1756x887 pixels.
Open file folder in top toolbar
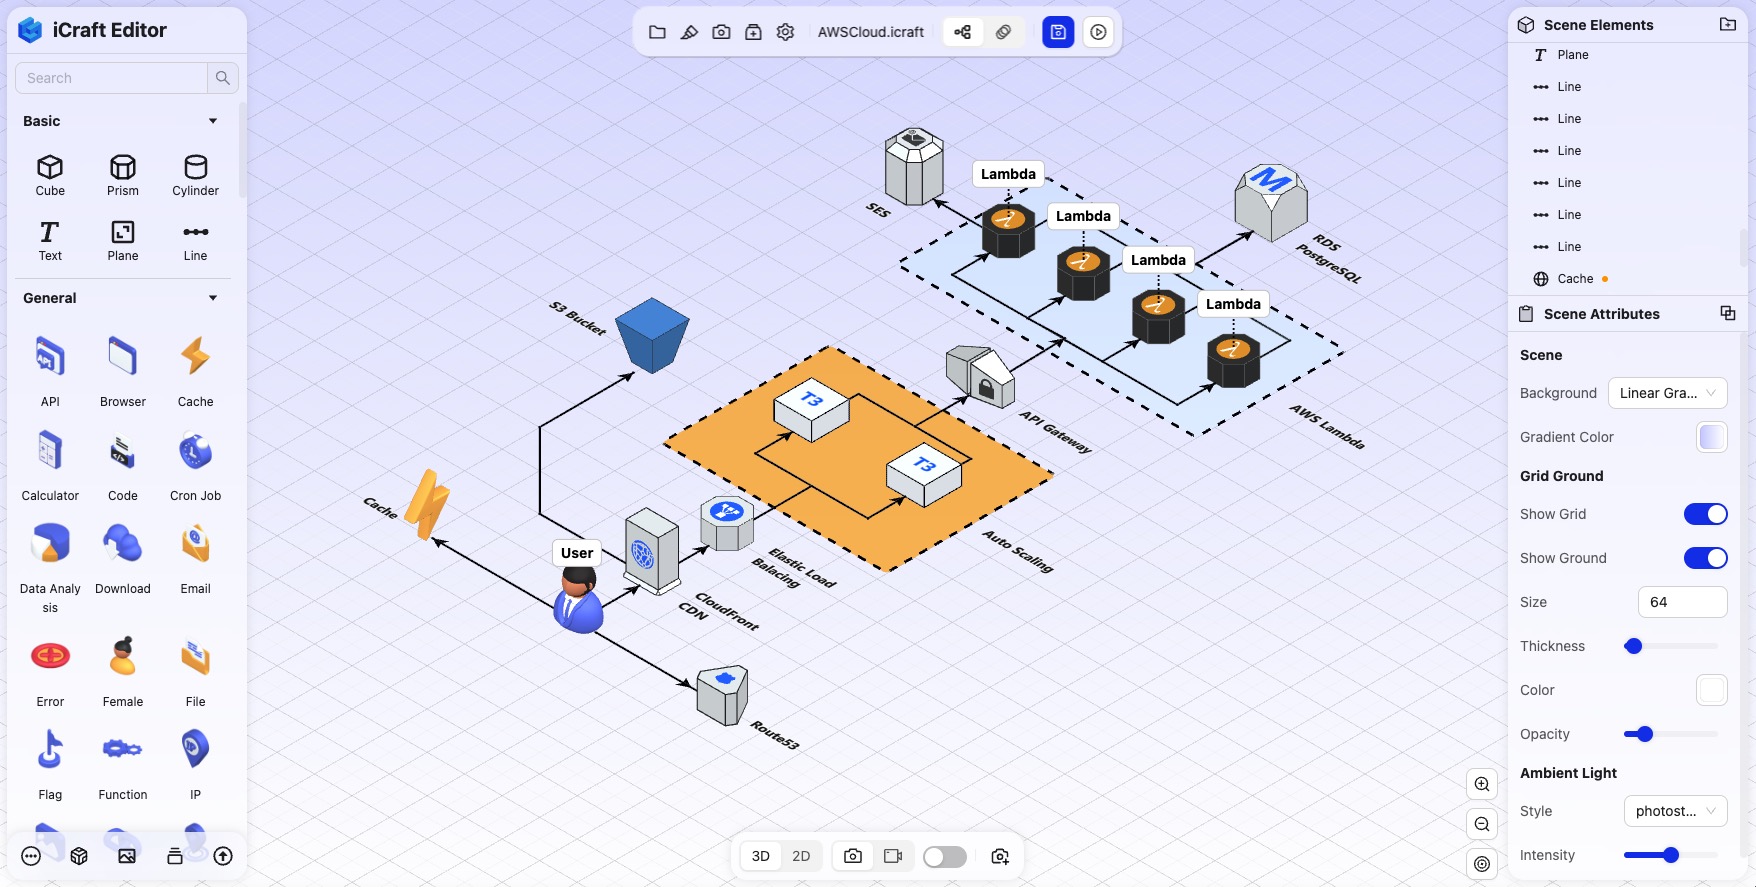657,32
